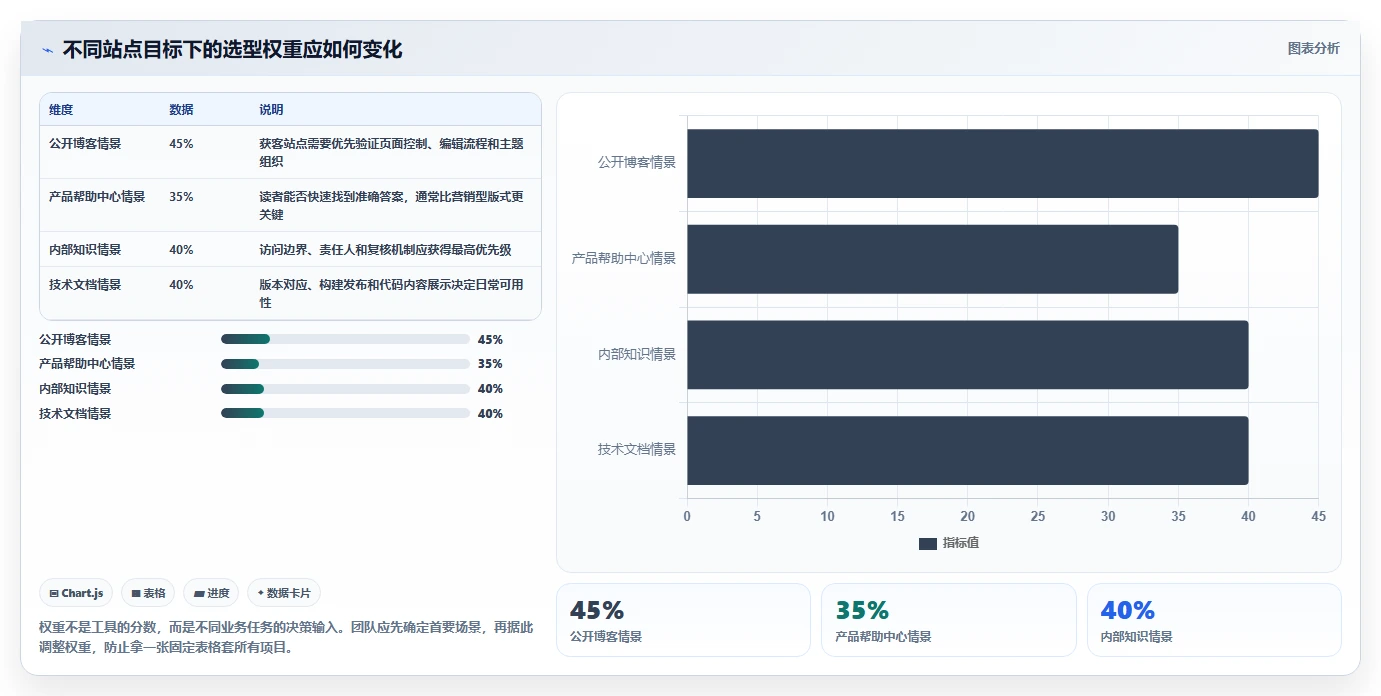The height and width of the screenshot is (696, 1381).
Task: Click the 技术文档情景 chart bar
Action: click(x=967, y=451)
